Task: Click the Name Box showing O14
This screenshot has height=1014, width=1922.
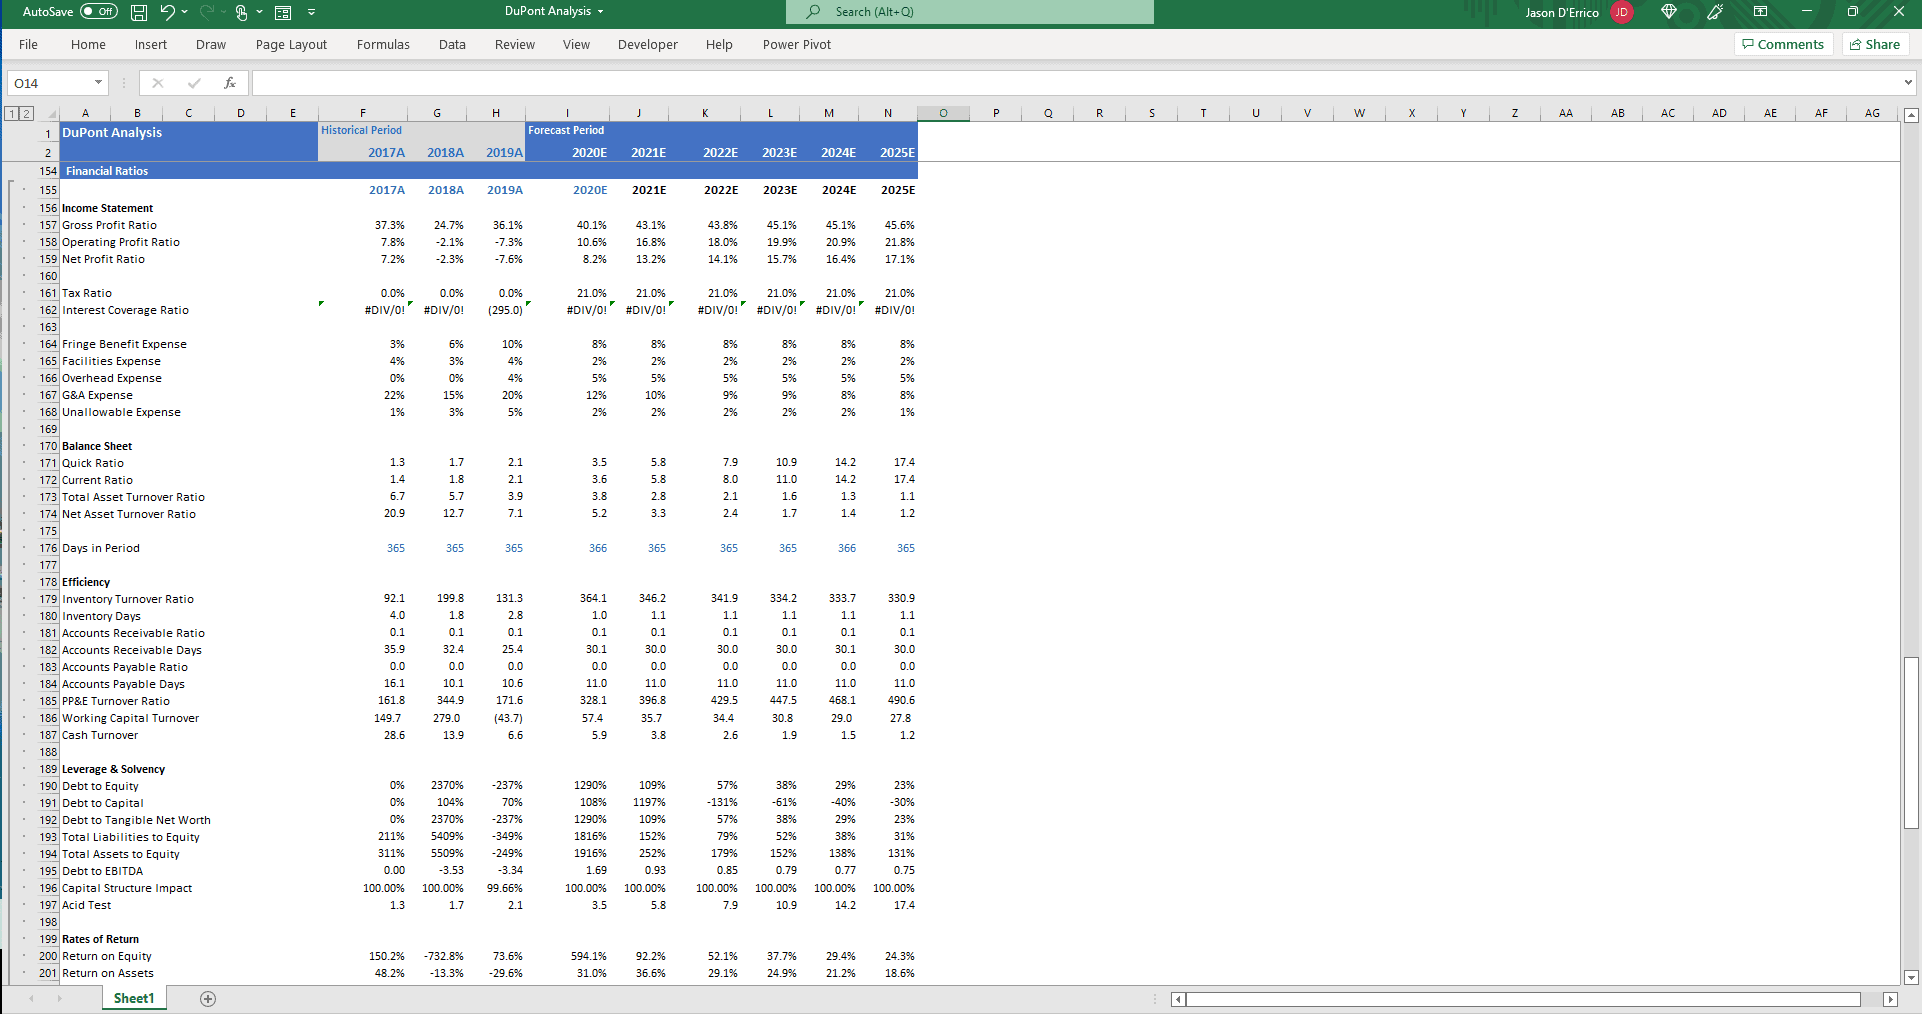Action: [49, 83]
